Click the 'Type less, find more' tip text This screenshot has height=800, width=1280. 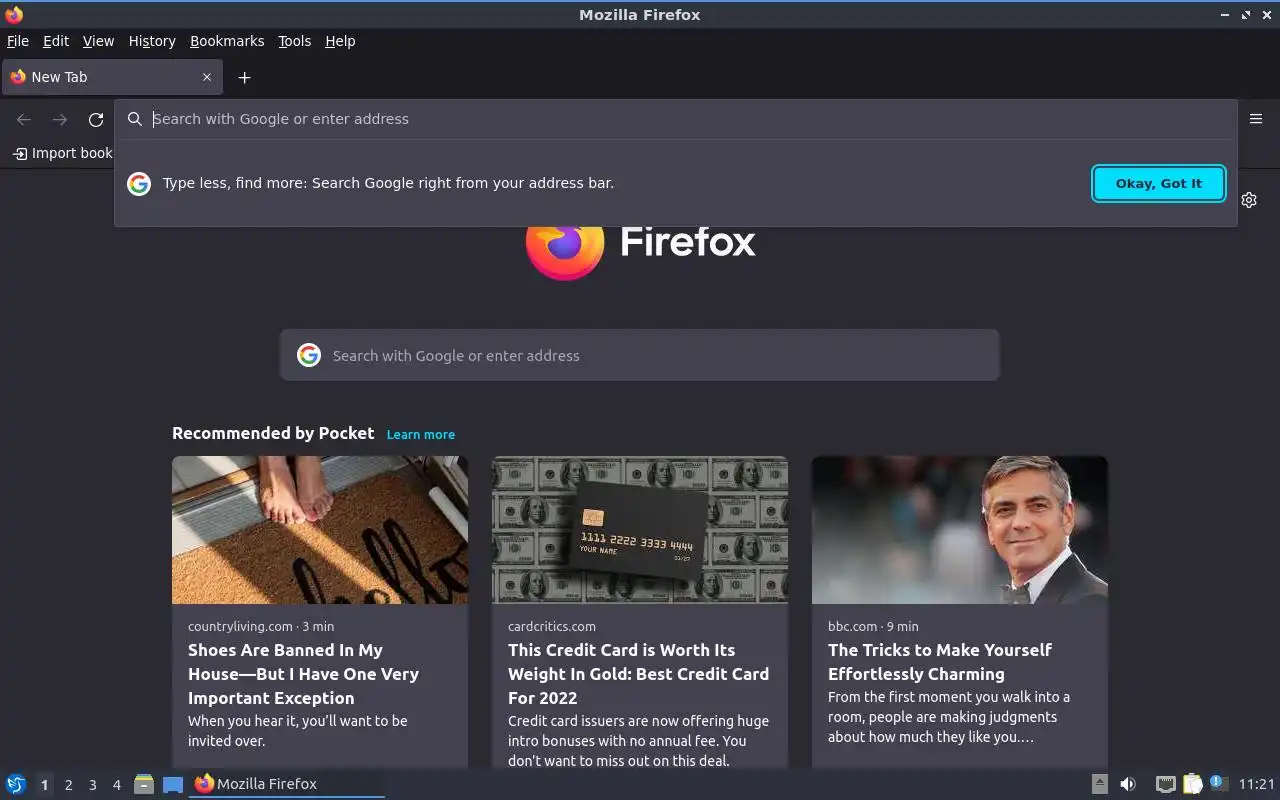coord(388,183)
